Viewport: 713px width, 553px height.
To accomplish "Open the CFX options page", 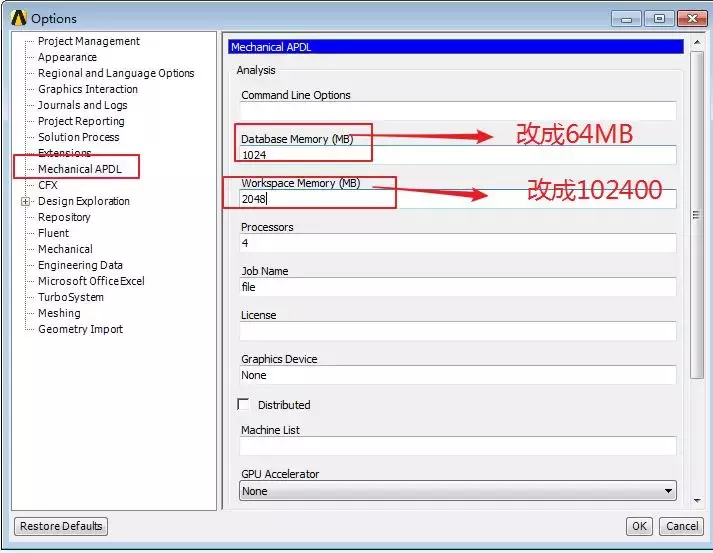I will [x=48, y=185].
